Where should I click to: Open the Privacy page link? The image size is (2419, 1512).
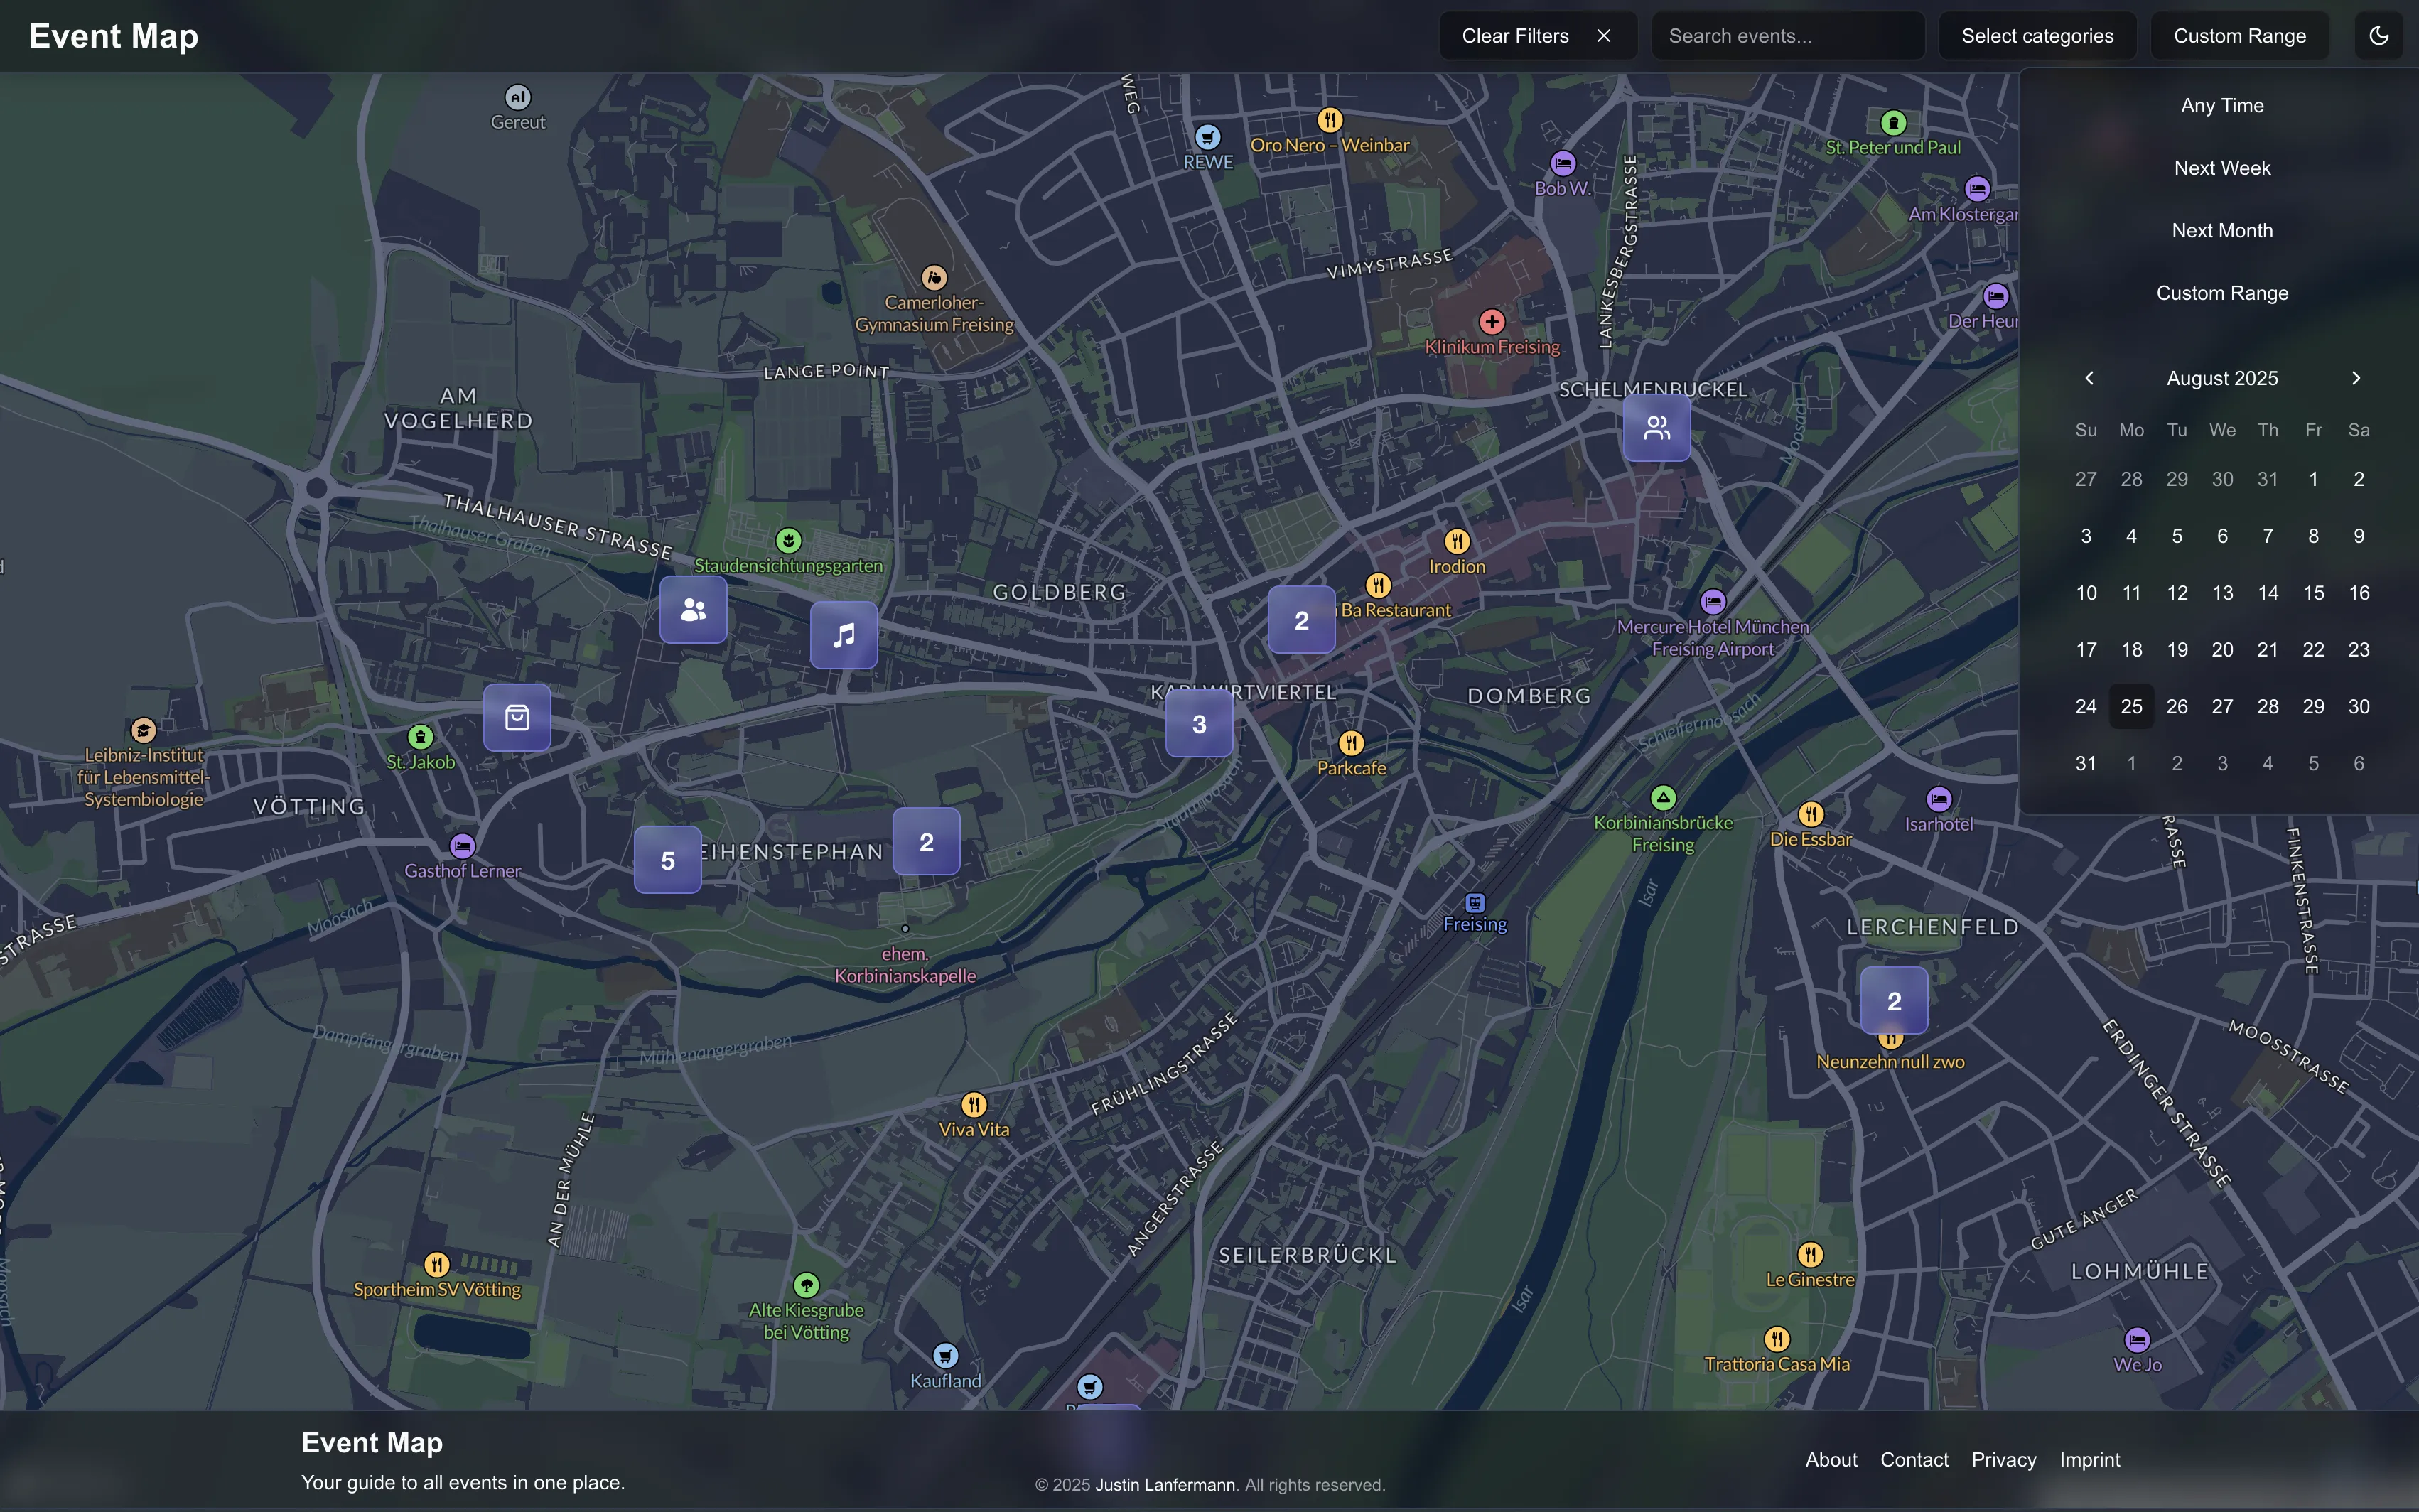(x=2003, y=1459)
